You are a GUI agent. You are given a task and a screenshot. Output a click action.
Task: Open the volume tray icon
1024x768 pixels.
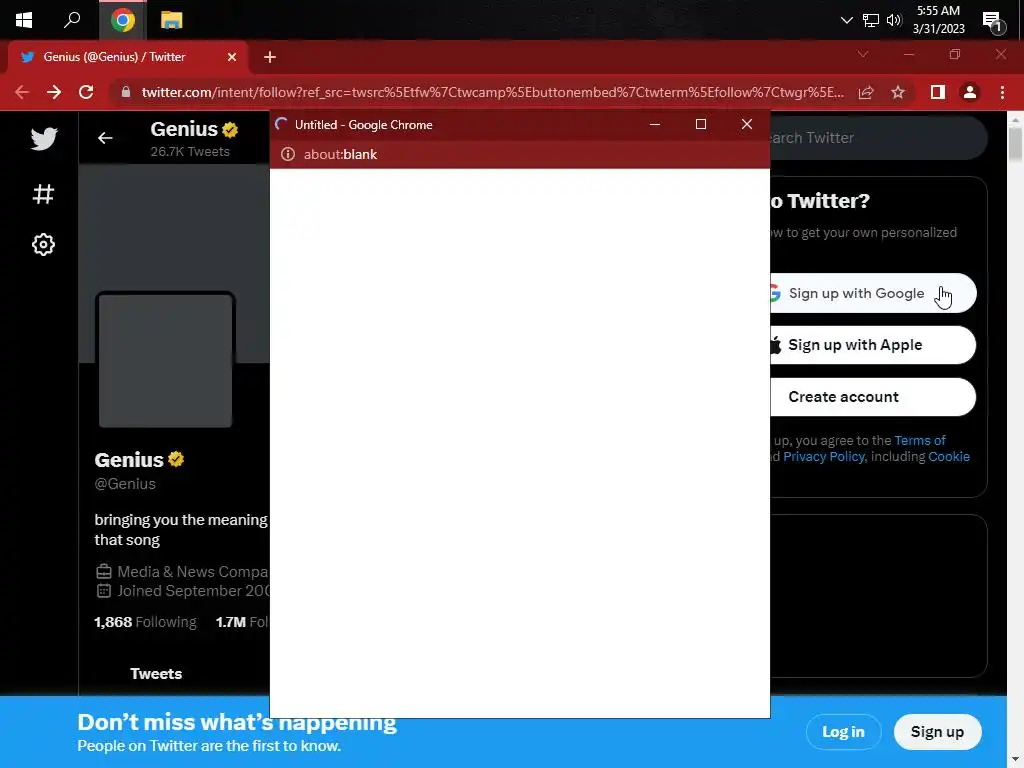coord(894,20)
